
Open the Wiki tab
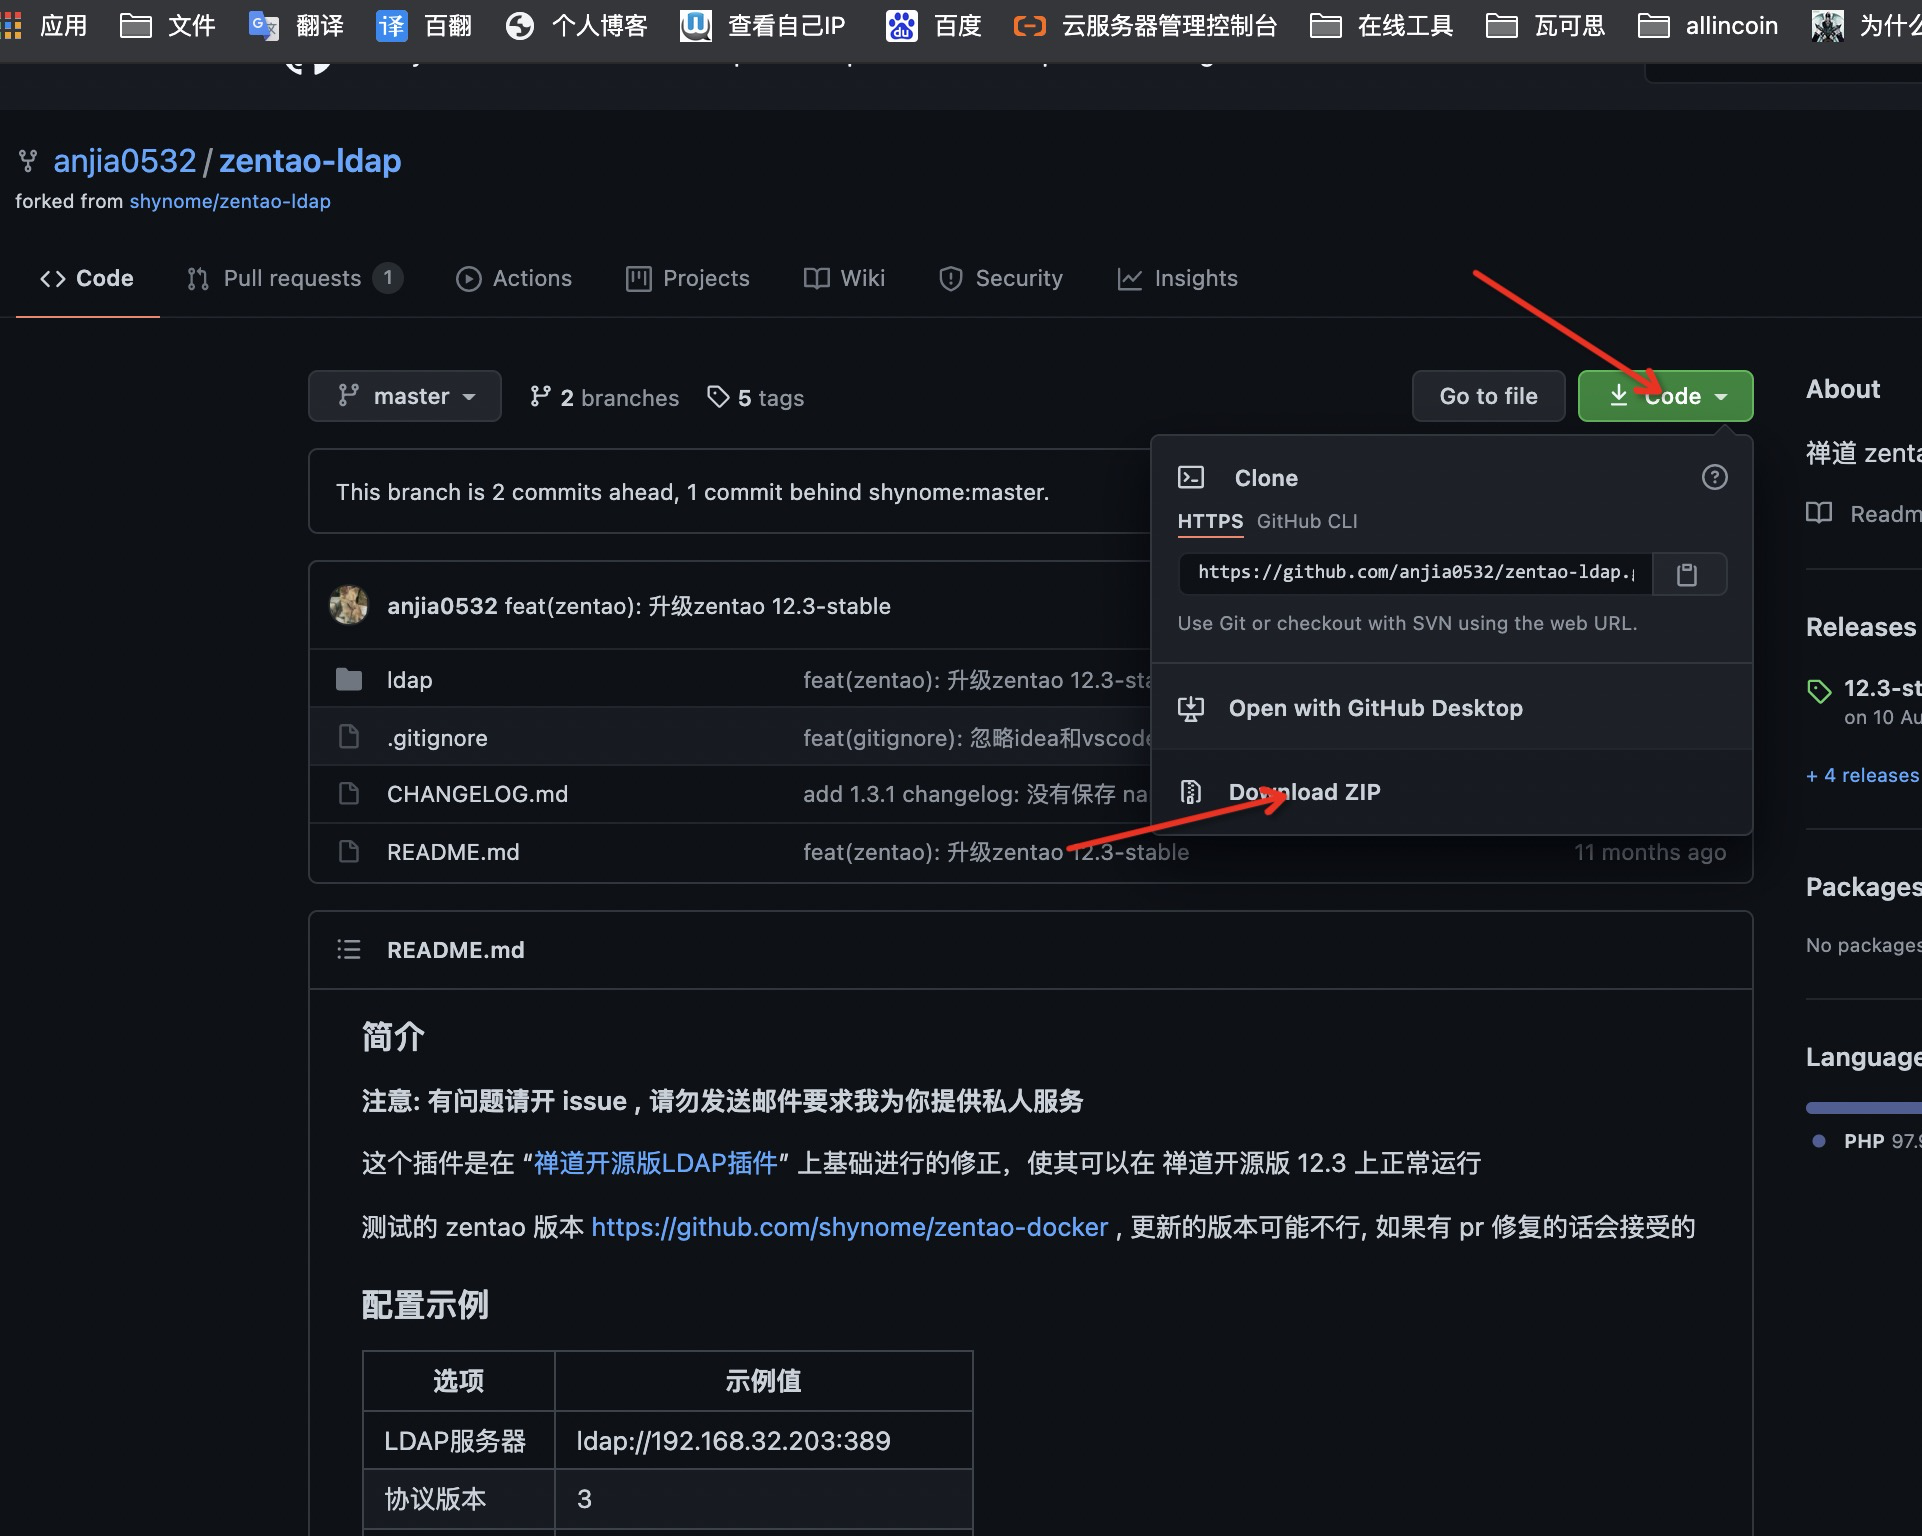tap(845, 278)
